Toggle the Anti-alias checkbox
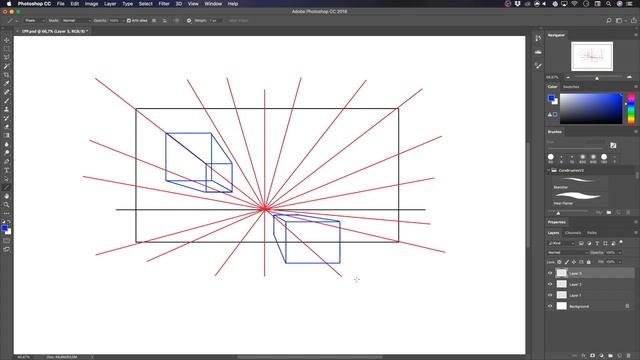Viewport: 640px width, 360px height. [129, 20]
